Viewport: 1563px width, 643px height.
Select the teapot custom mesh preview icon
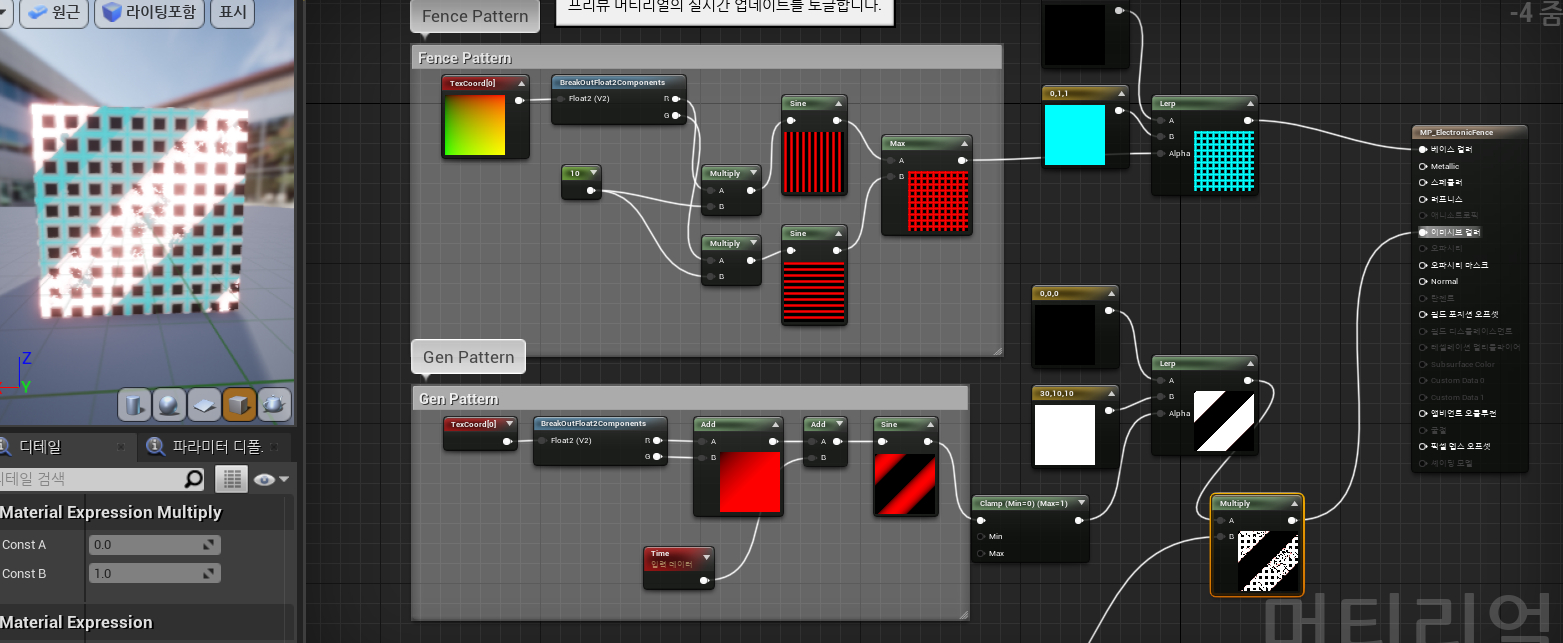tap(274, 404)
